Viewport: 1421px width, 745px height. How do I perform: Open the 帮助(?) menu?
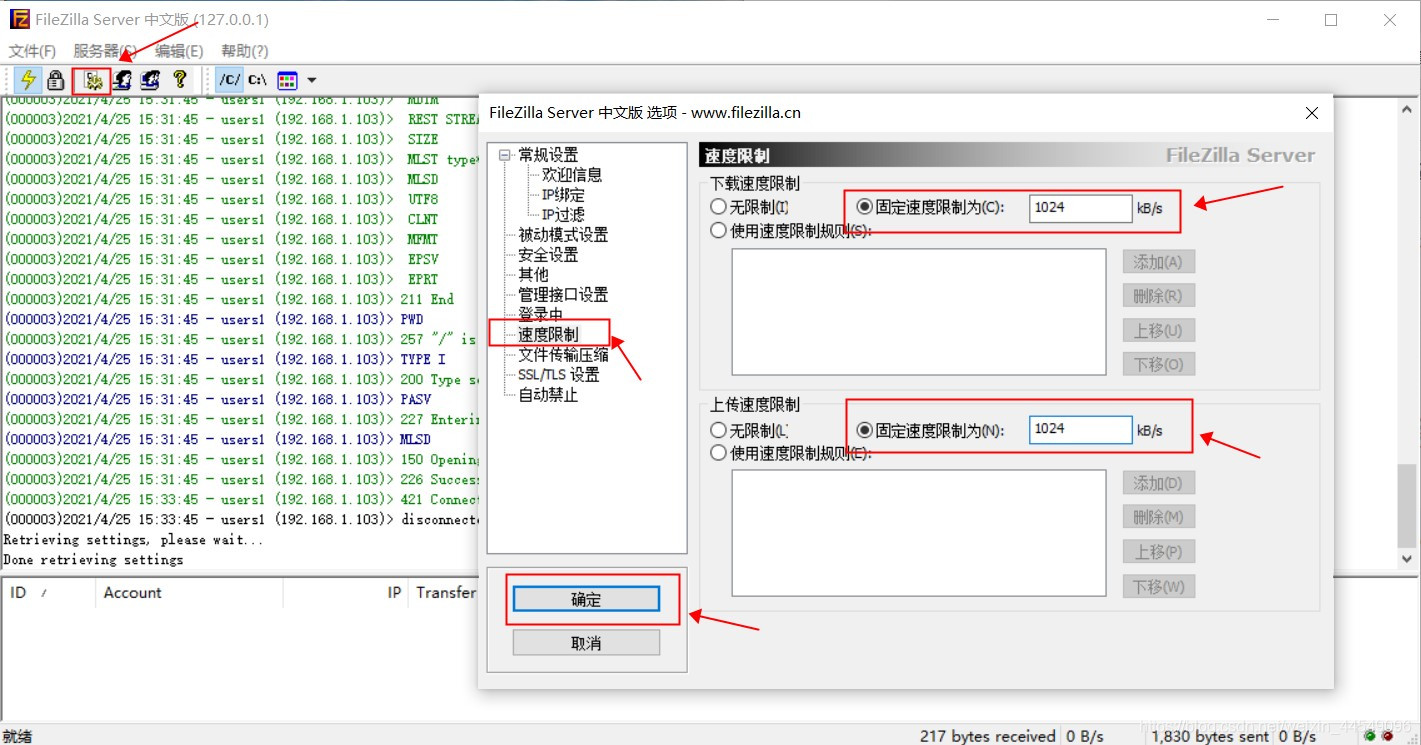245,51
